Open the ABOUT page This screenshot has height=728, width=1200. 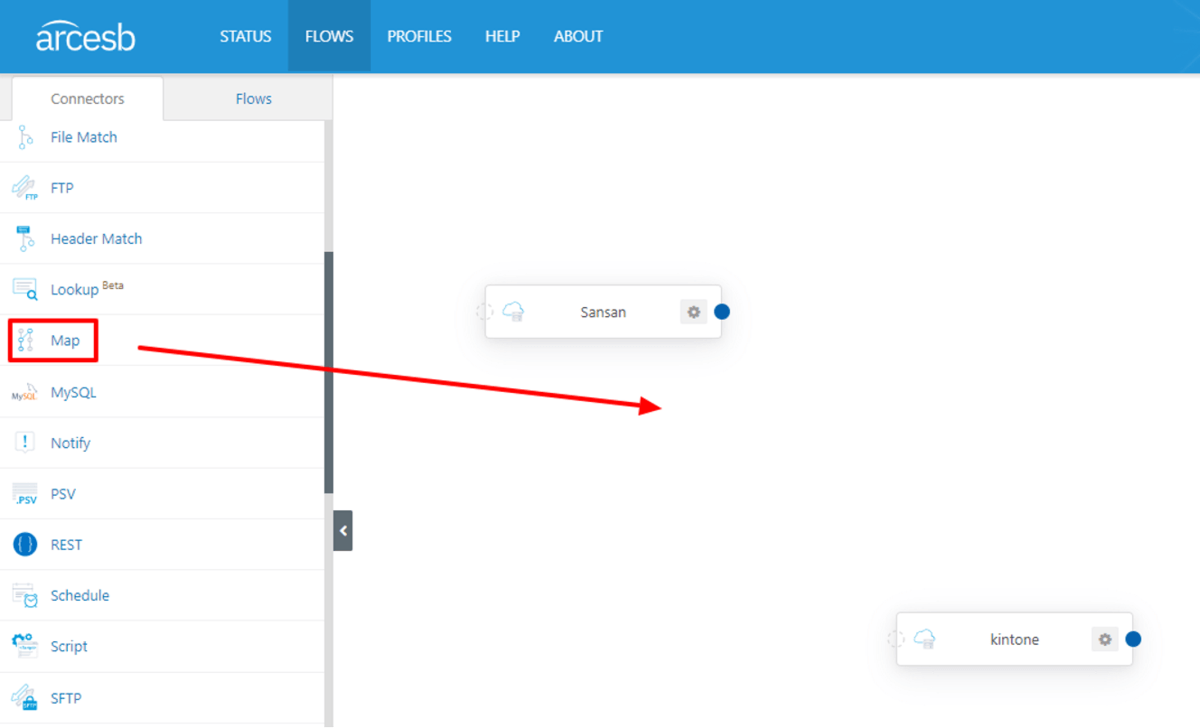[x=578, y=36]
